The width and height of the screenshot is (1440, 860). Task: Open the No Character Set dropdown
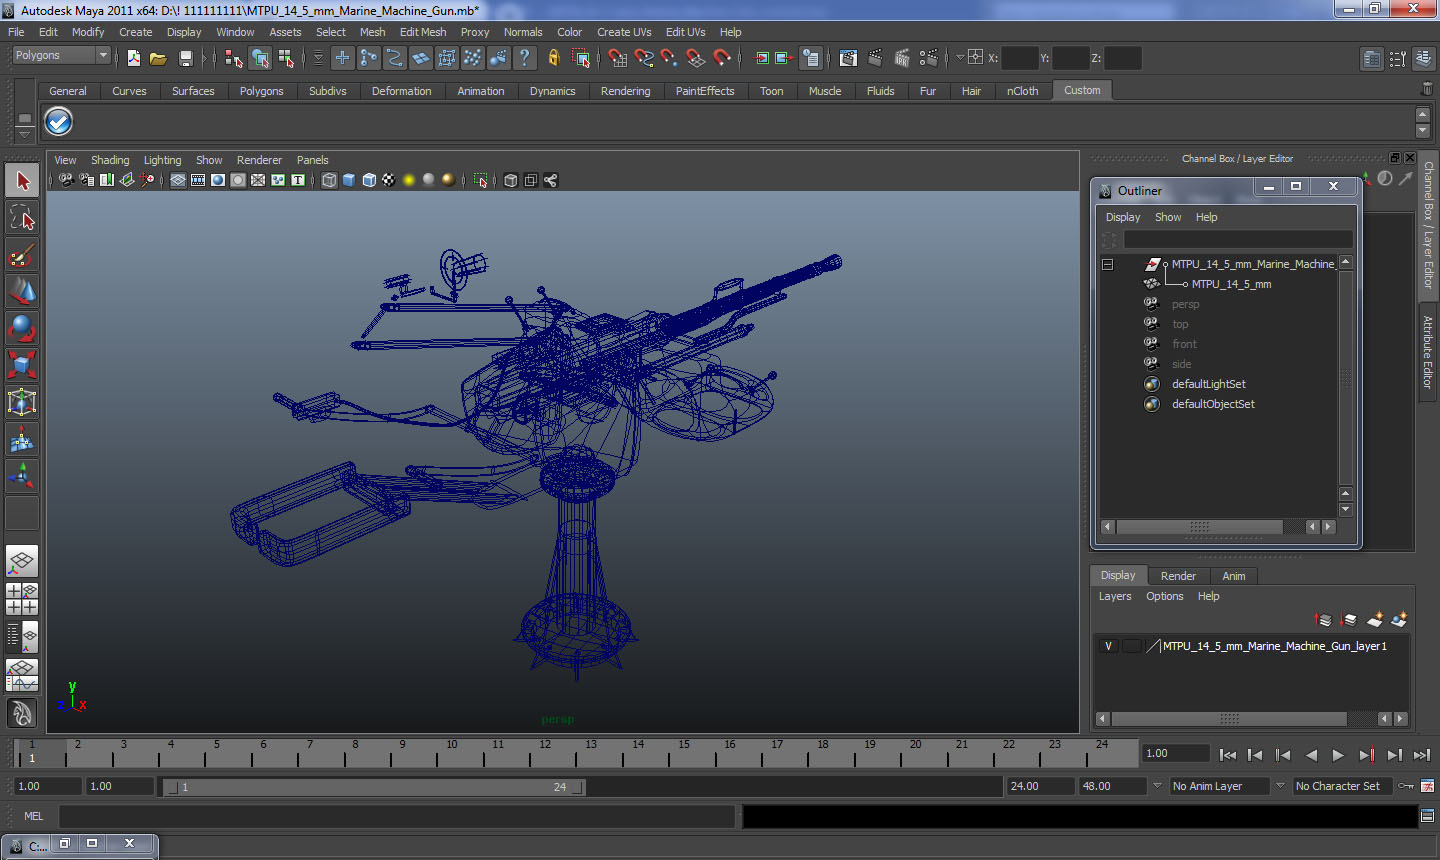point(1343,786)
